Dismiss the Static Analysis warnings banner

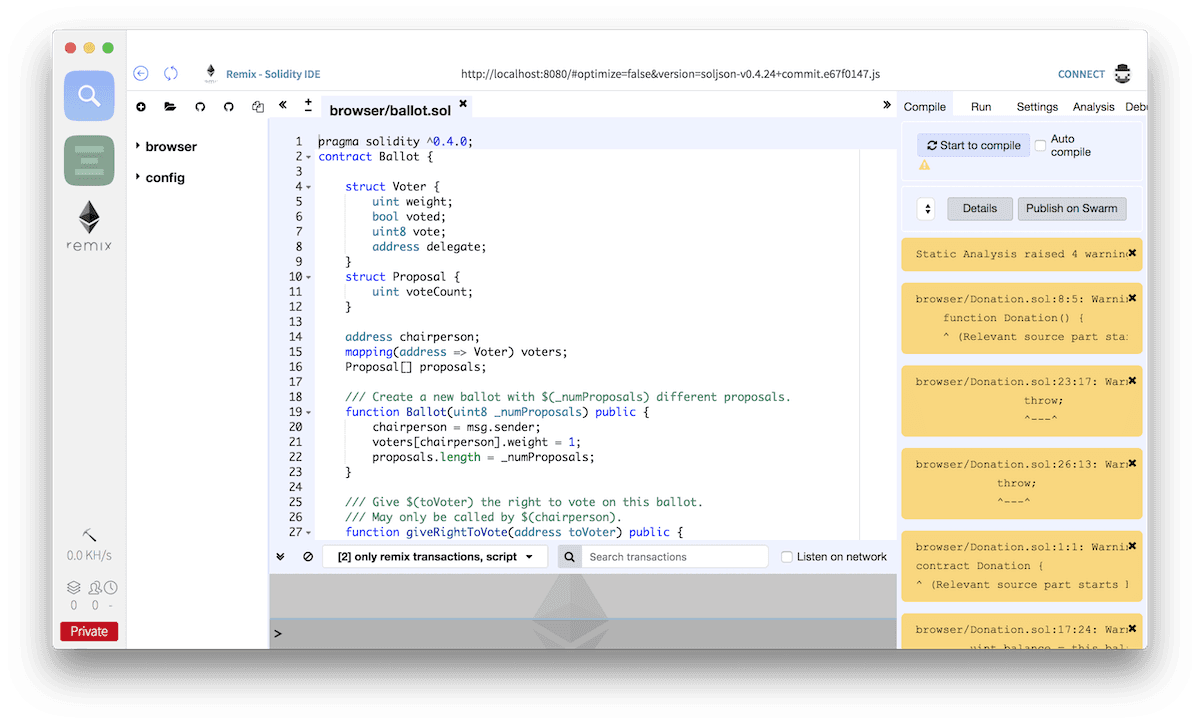pyautogui.click(x=1133, y=252)
